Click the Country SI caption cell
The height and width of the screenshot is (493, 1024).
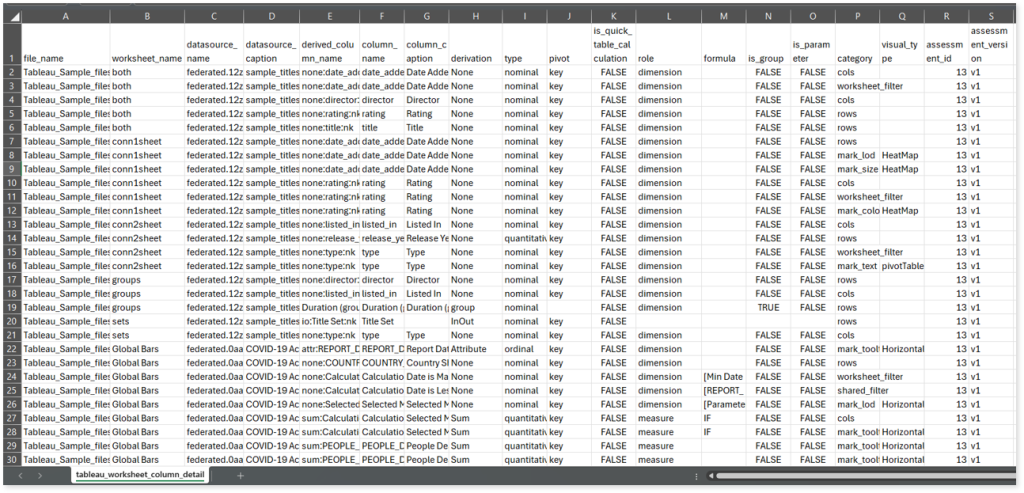tap(426, 363)
